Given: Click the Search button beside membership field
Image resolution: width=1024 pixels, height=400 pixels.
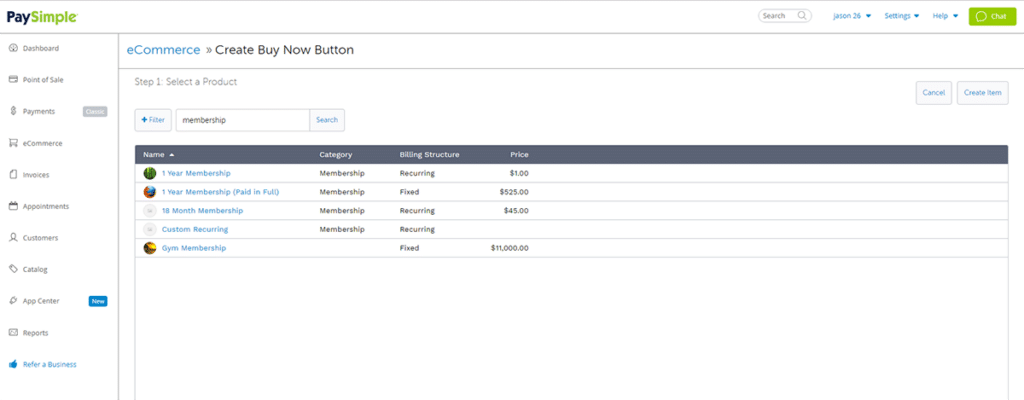Looking at the screenshot, I should 327,120.
